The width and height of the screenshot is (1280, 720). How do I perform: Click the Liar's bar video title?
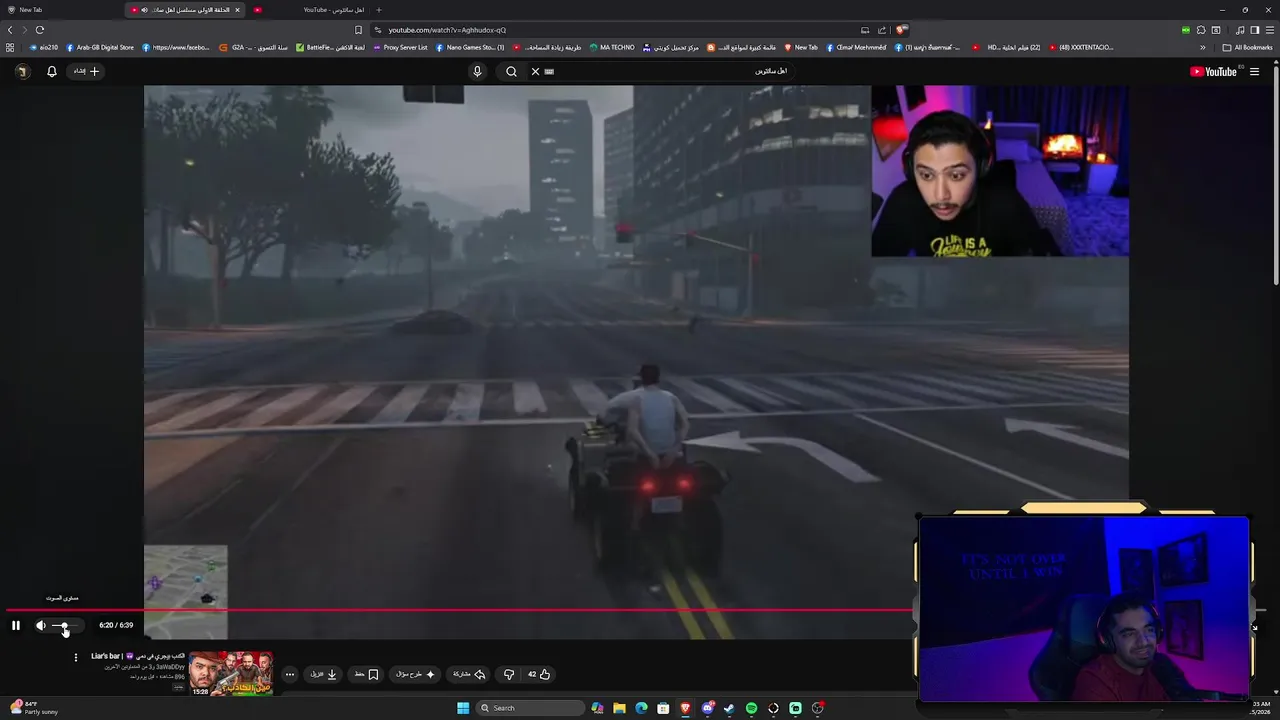pos(138,656)
